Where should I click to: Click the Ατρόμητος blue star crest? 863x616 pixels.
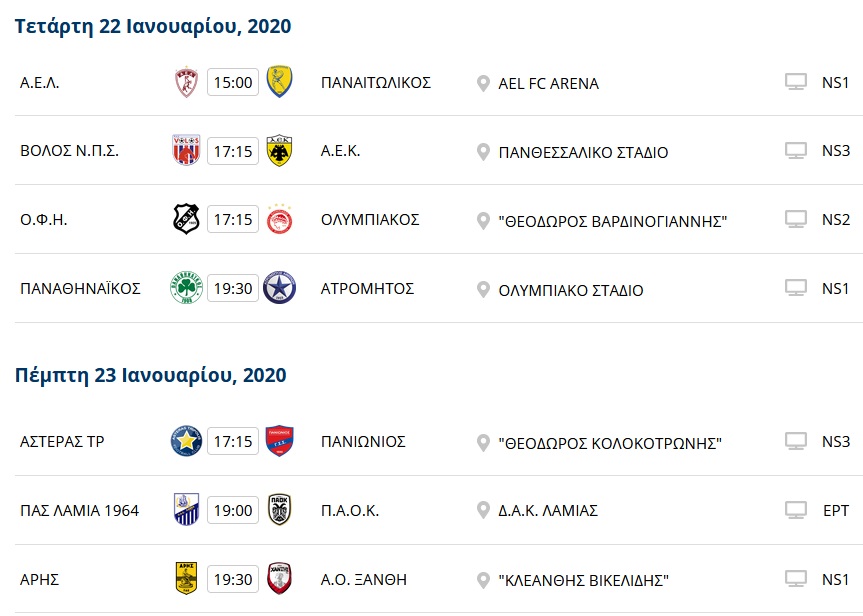tap(279, 288)
